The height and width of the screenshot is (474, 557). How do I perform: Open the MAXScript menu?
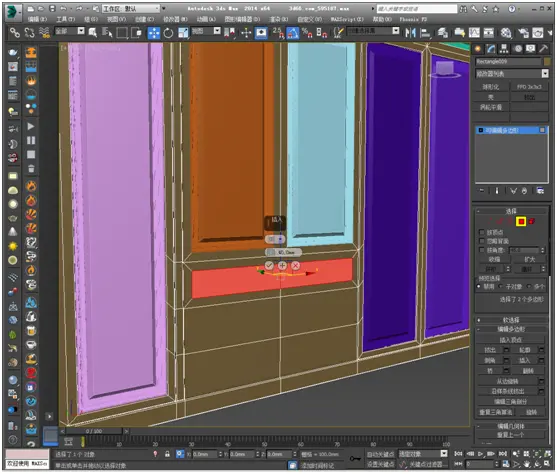pos(347,19)
